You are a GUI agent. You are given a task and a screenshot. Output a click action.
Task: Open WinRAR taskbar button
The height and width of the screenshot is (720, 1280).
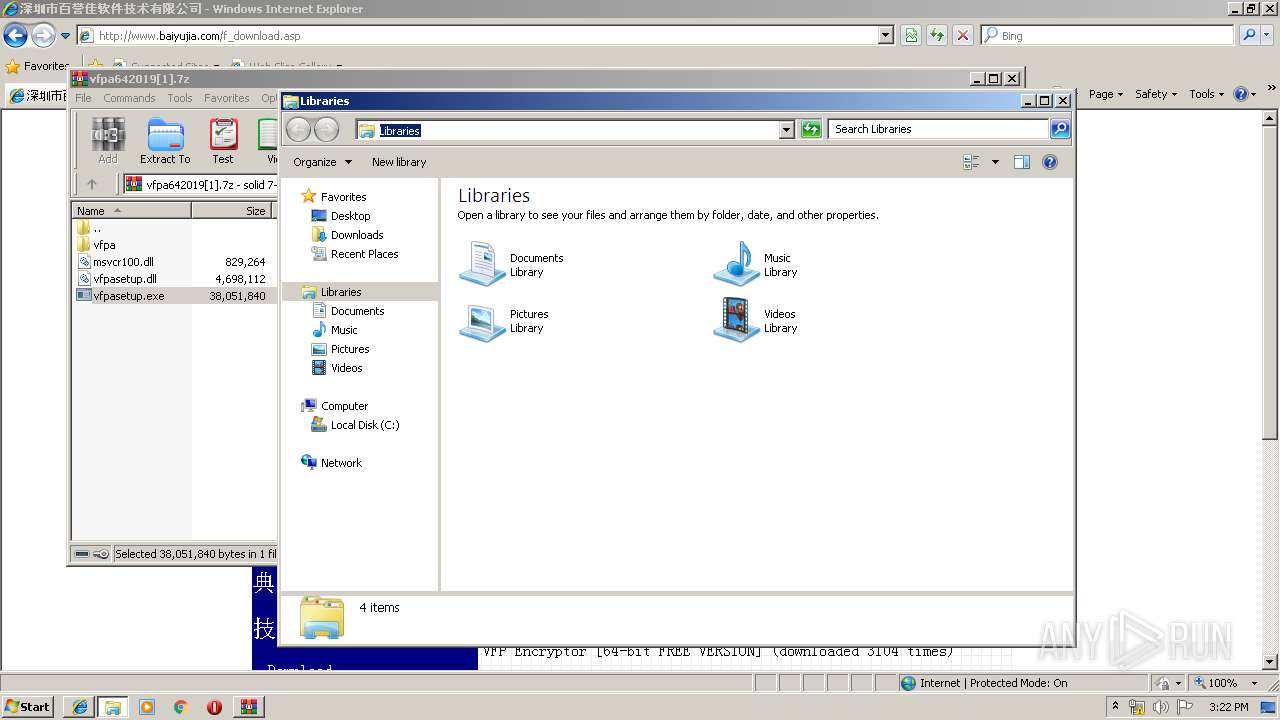coord(248,706)
